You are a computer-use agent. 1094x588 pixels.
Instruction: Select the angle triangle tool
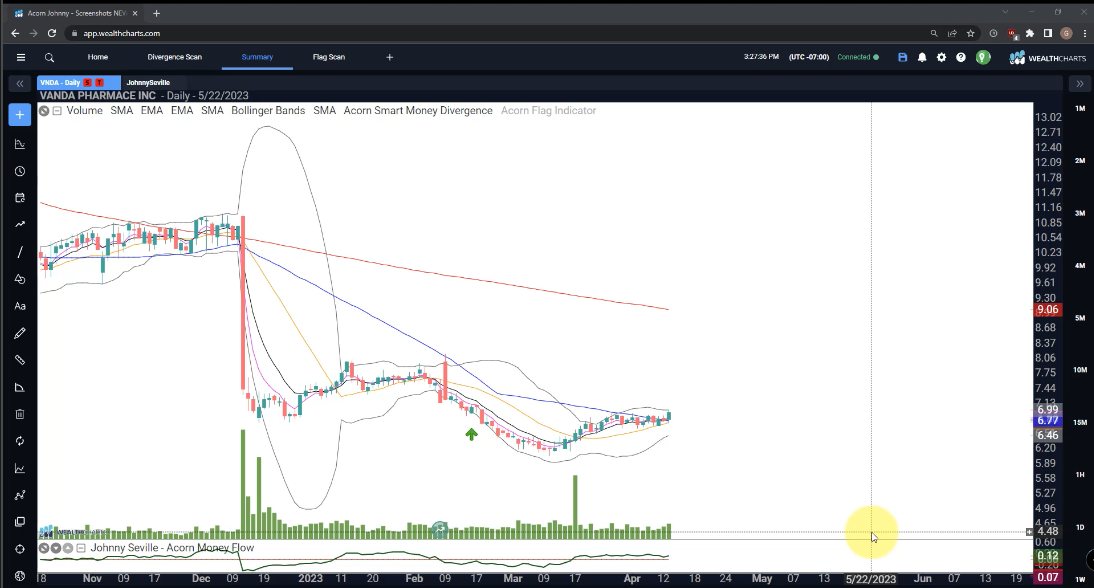20,388
